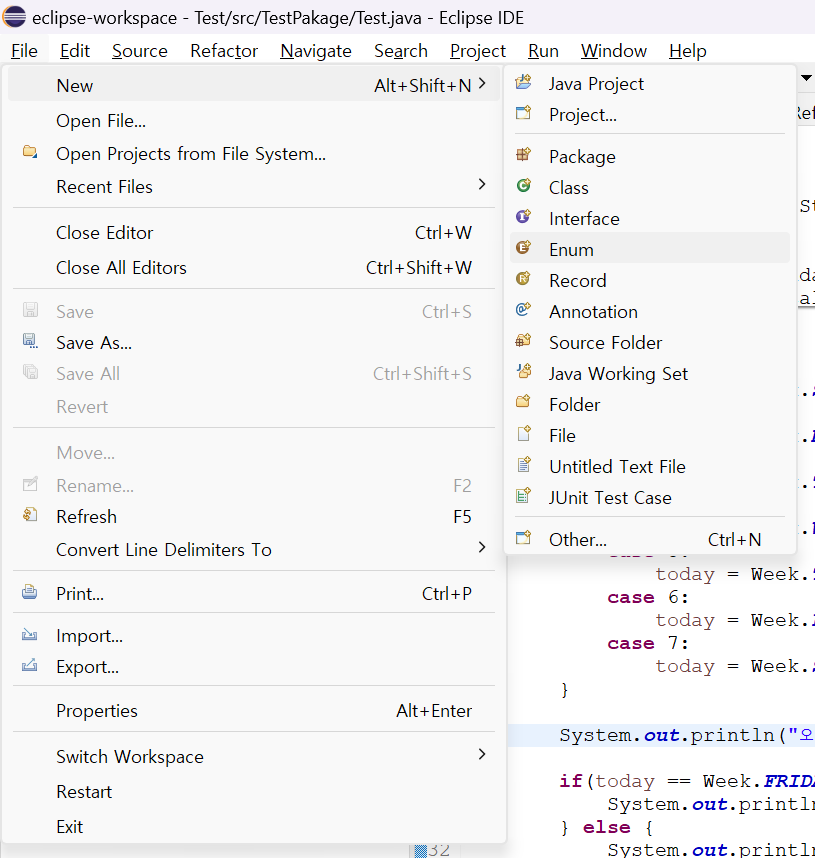The height and width of the screenshot is (858, 815).
Task: Click the Folder icon in New submenu
Action: pyautogui.click(x=523, y=403)
